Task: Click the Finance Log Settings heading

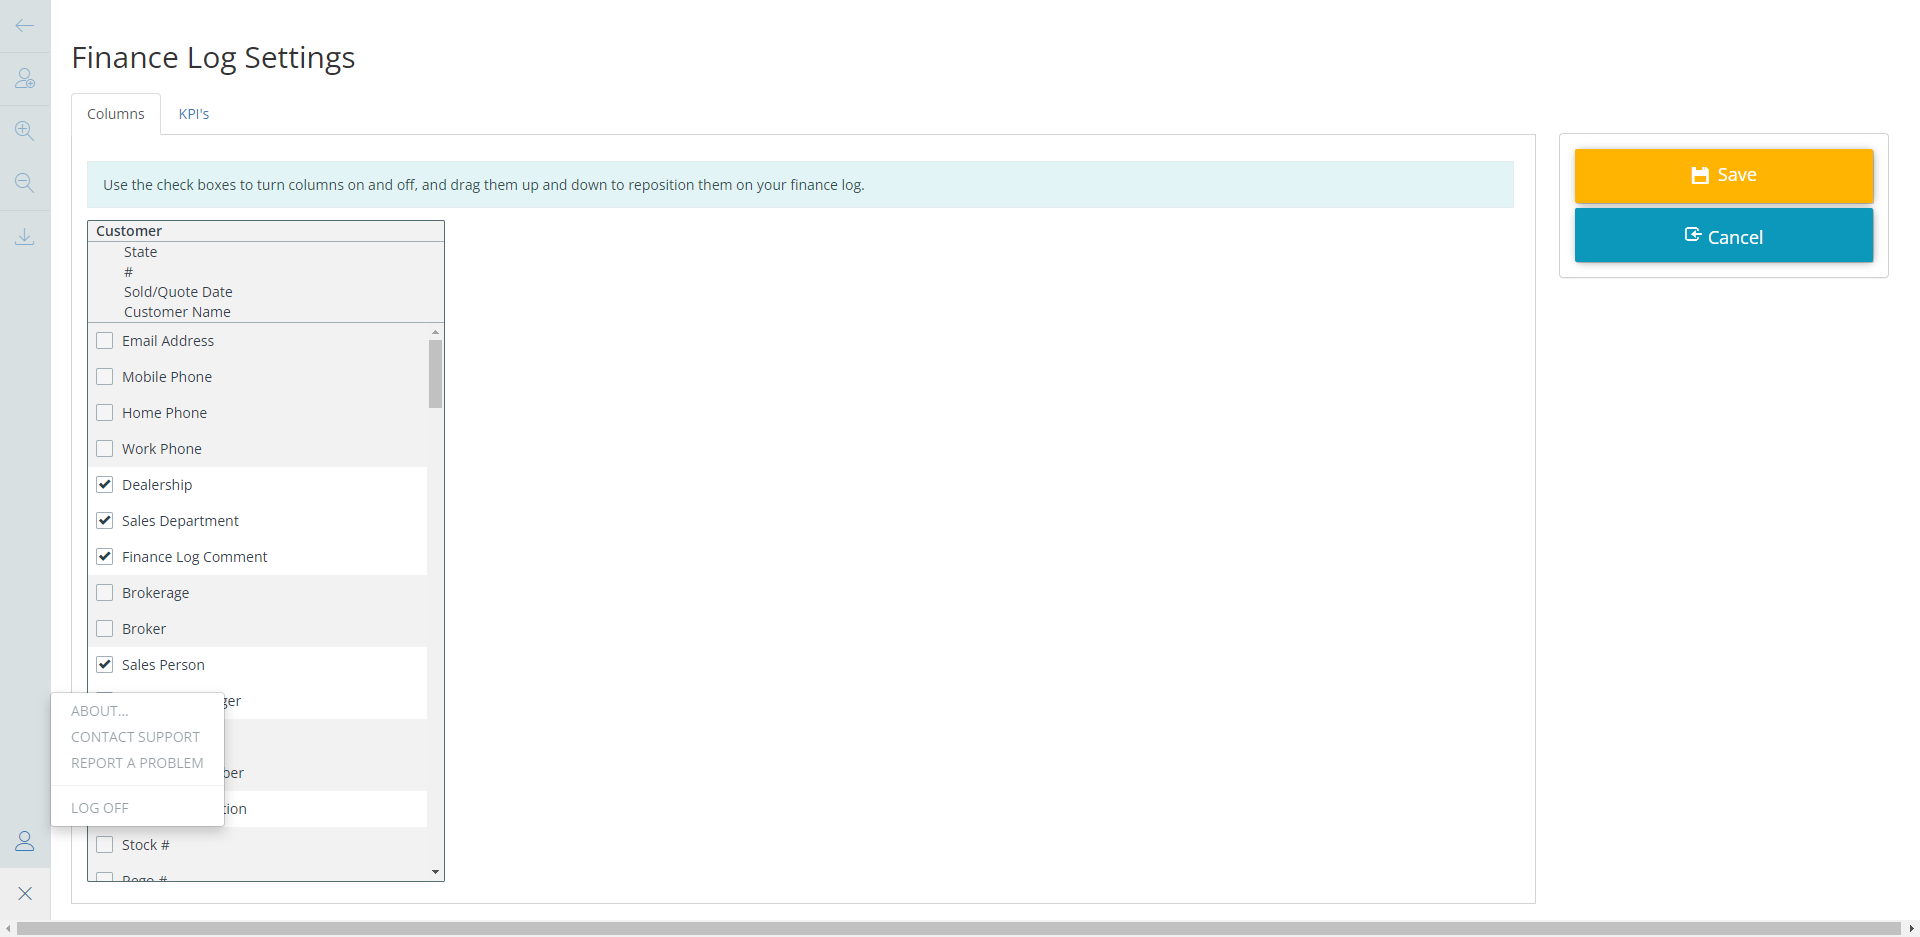Action: (x=213, y=58)
